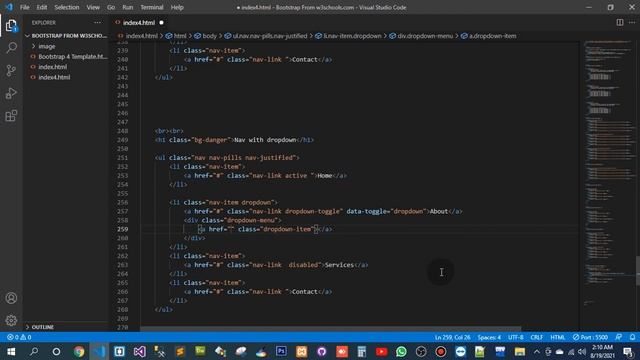Open the Search view in activity bar
The image size is (640, 360).
(x=11, y=48)
